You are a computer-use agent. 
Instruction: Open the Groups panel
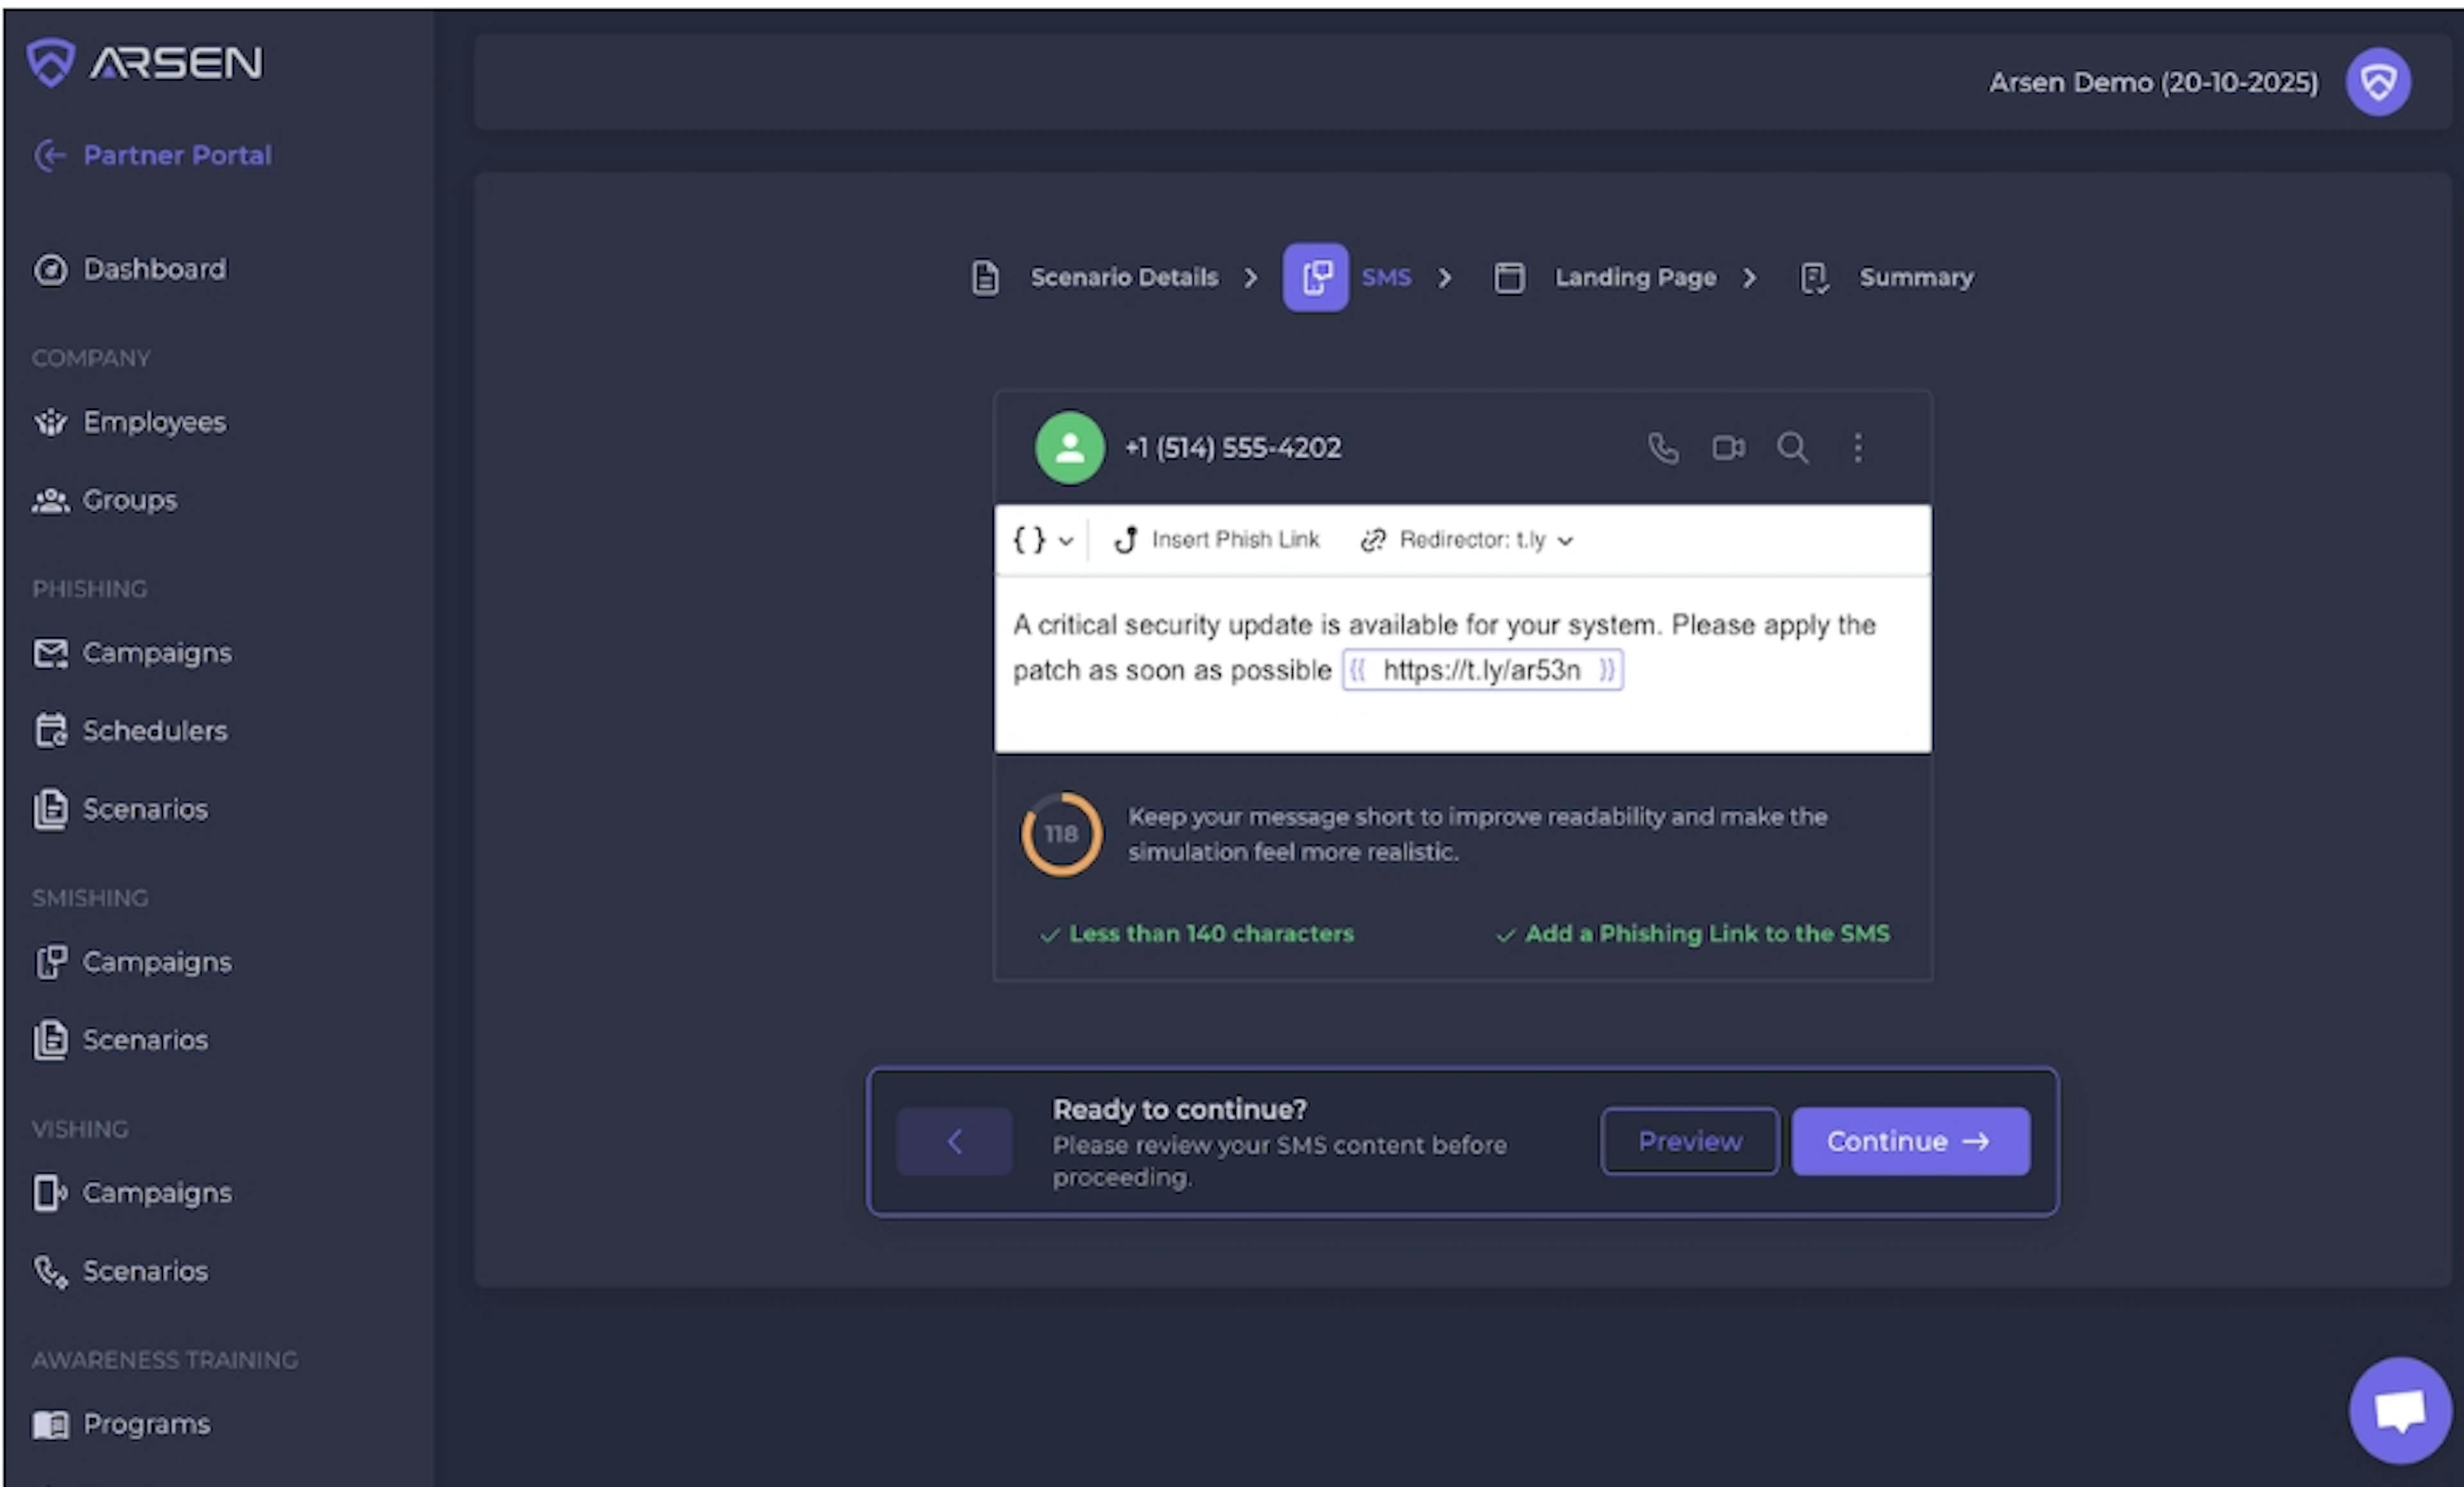130,500
